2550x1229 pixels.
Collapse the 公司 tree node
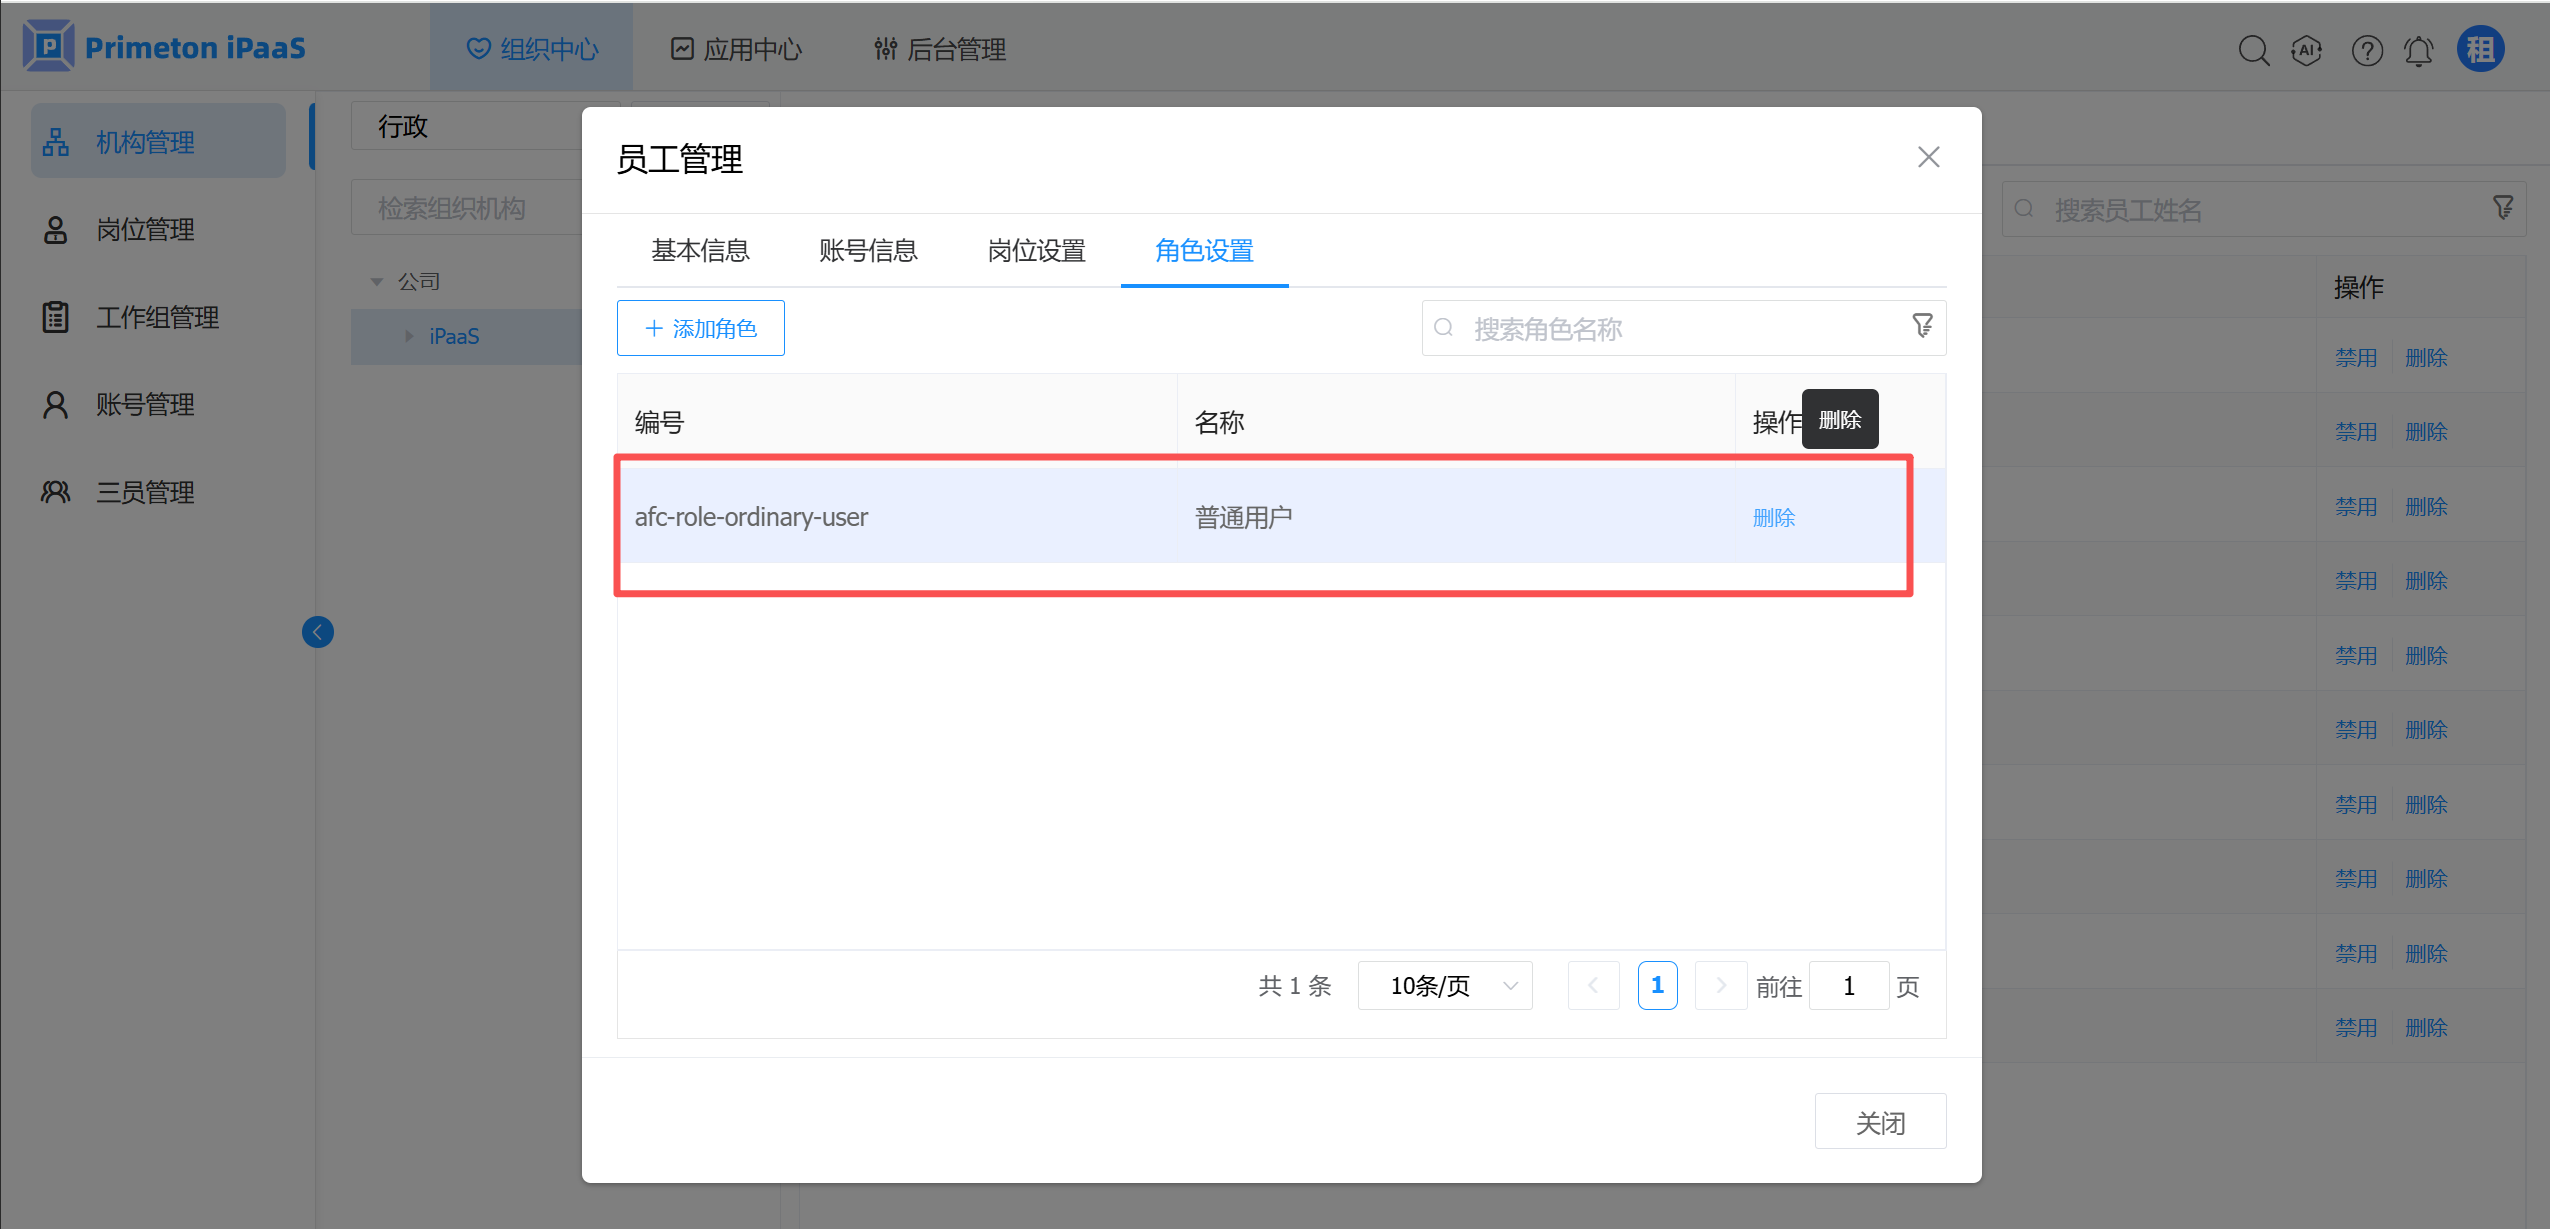coord(377,282)
